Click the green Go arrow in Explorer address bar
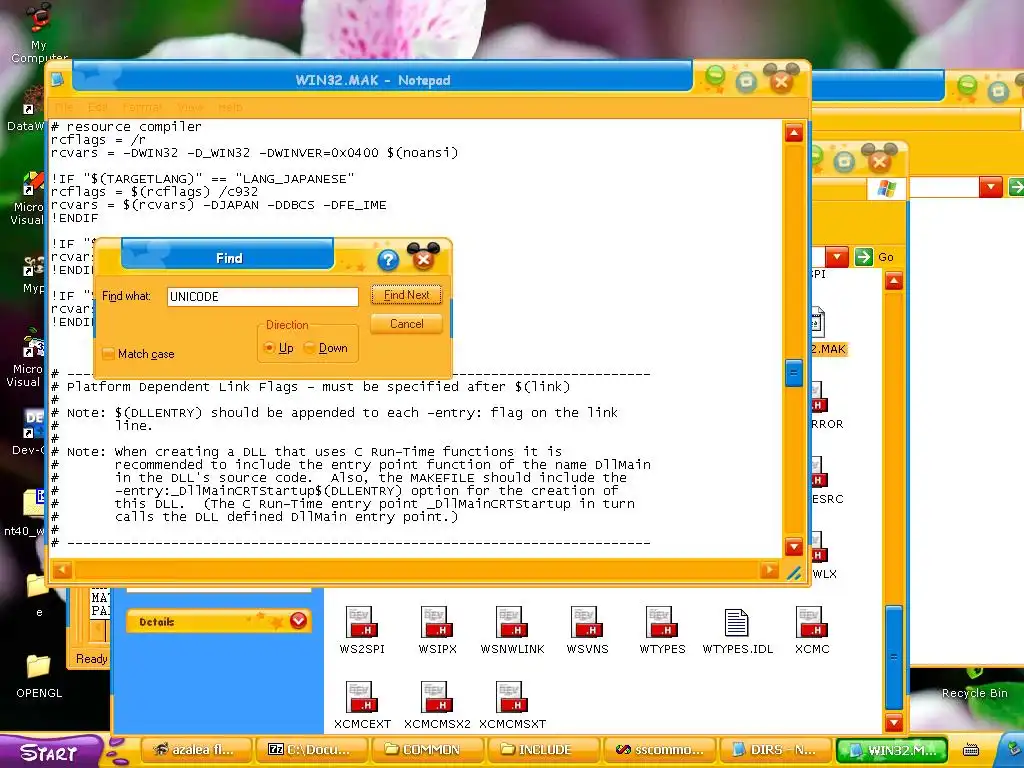 tap(863, 257)
